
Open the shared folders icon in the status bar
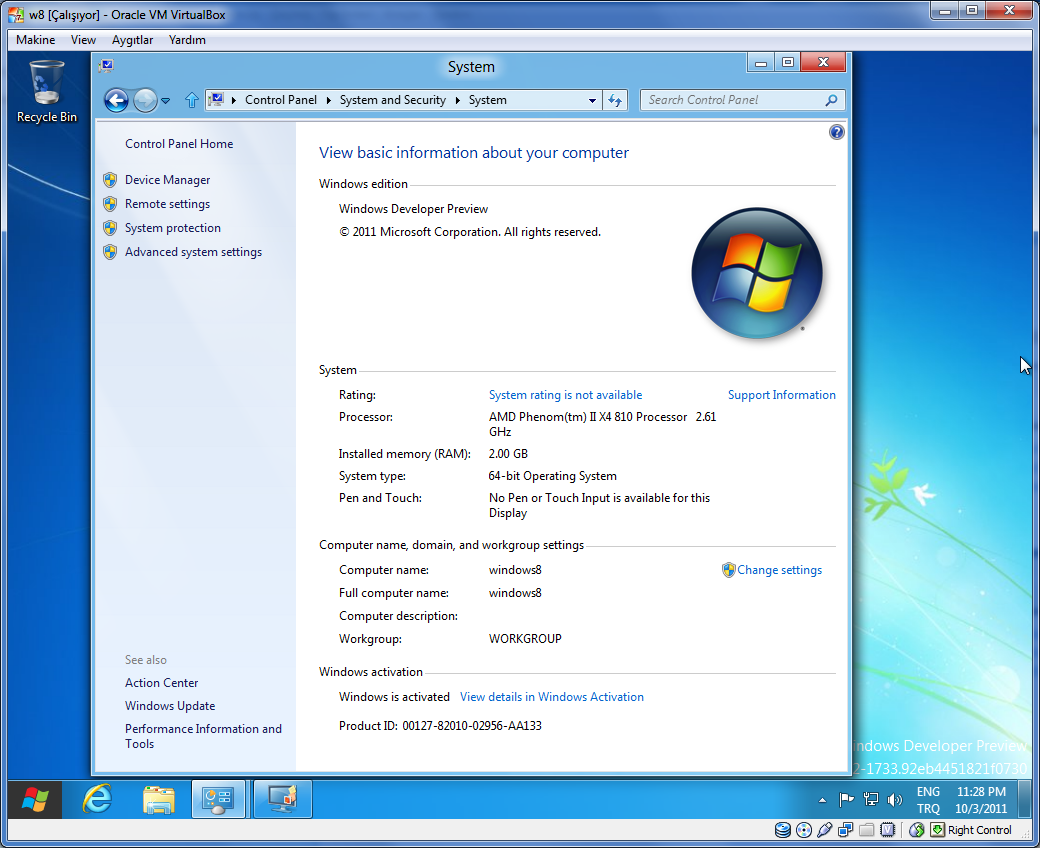pos(866,830)
